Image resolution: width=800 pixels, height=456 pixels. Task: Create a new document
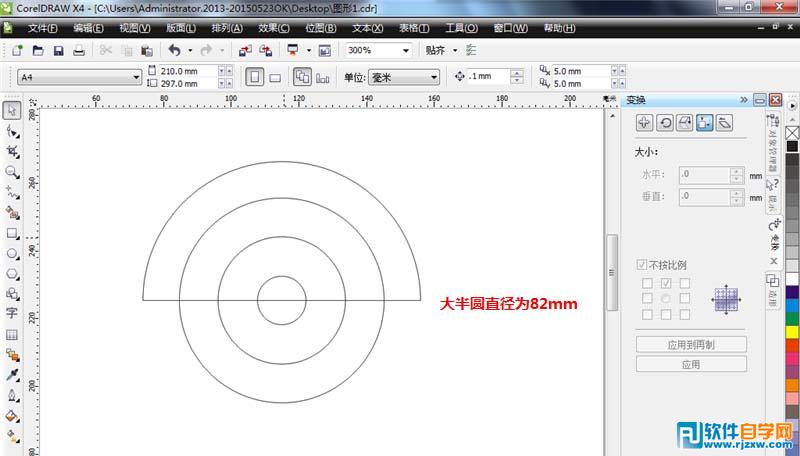17,50
